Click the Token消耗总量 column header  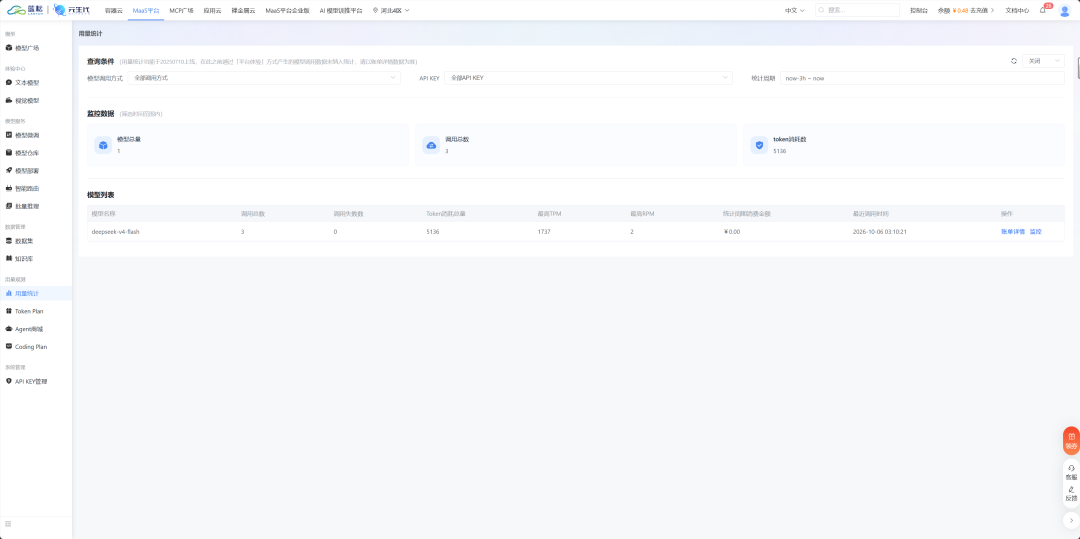pos(446,213)
